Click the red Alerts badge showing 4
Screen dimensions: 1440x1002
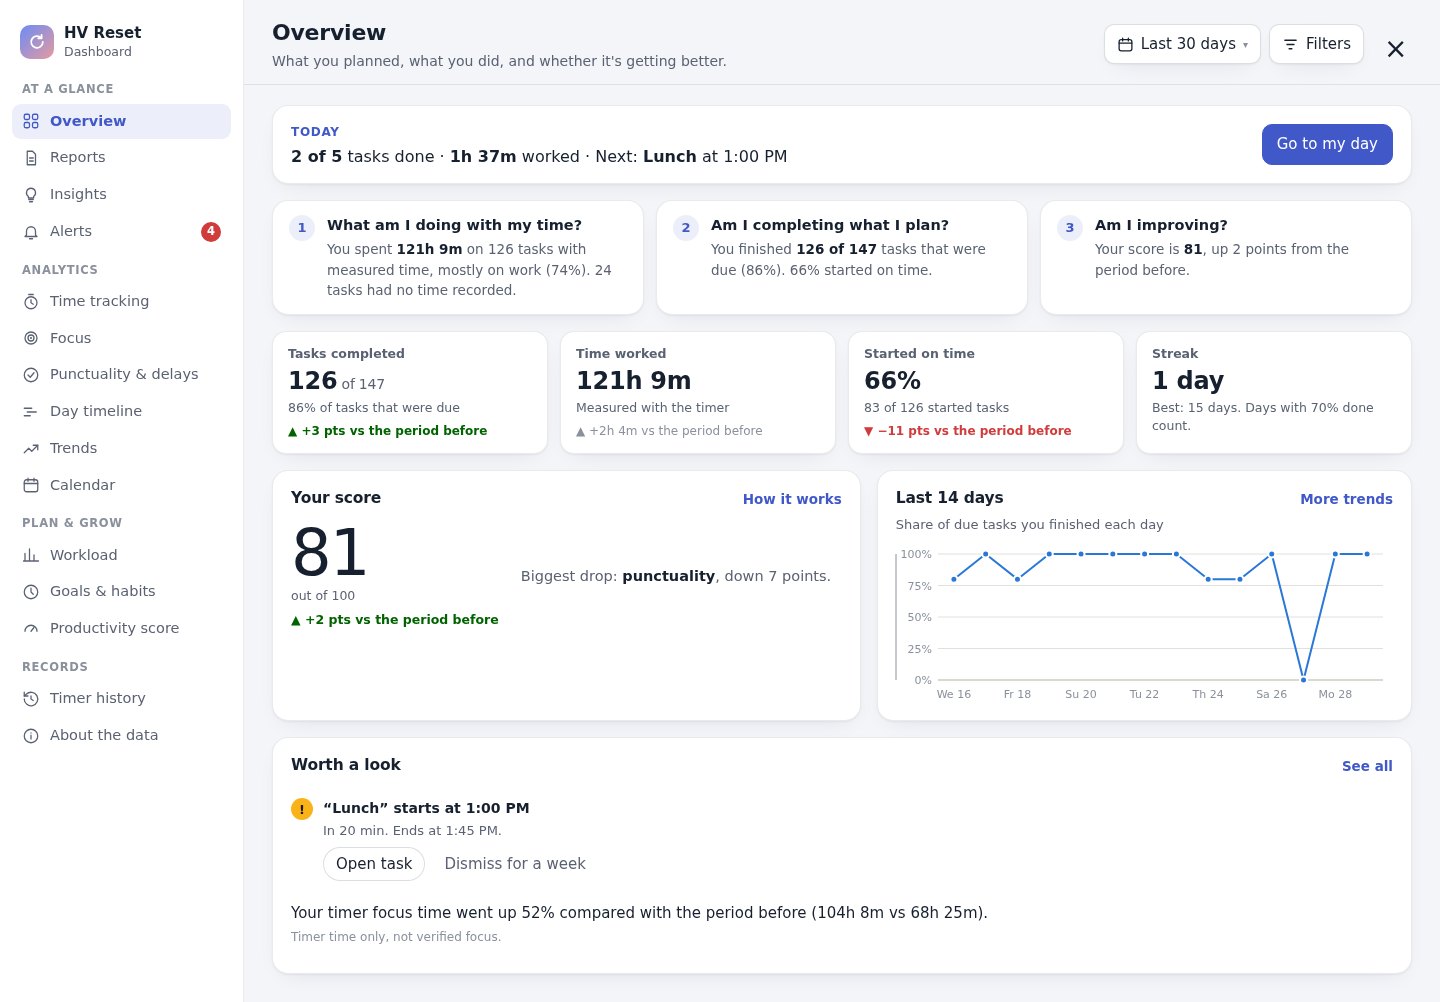click(x=211, y=232)
